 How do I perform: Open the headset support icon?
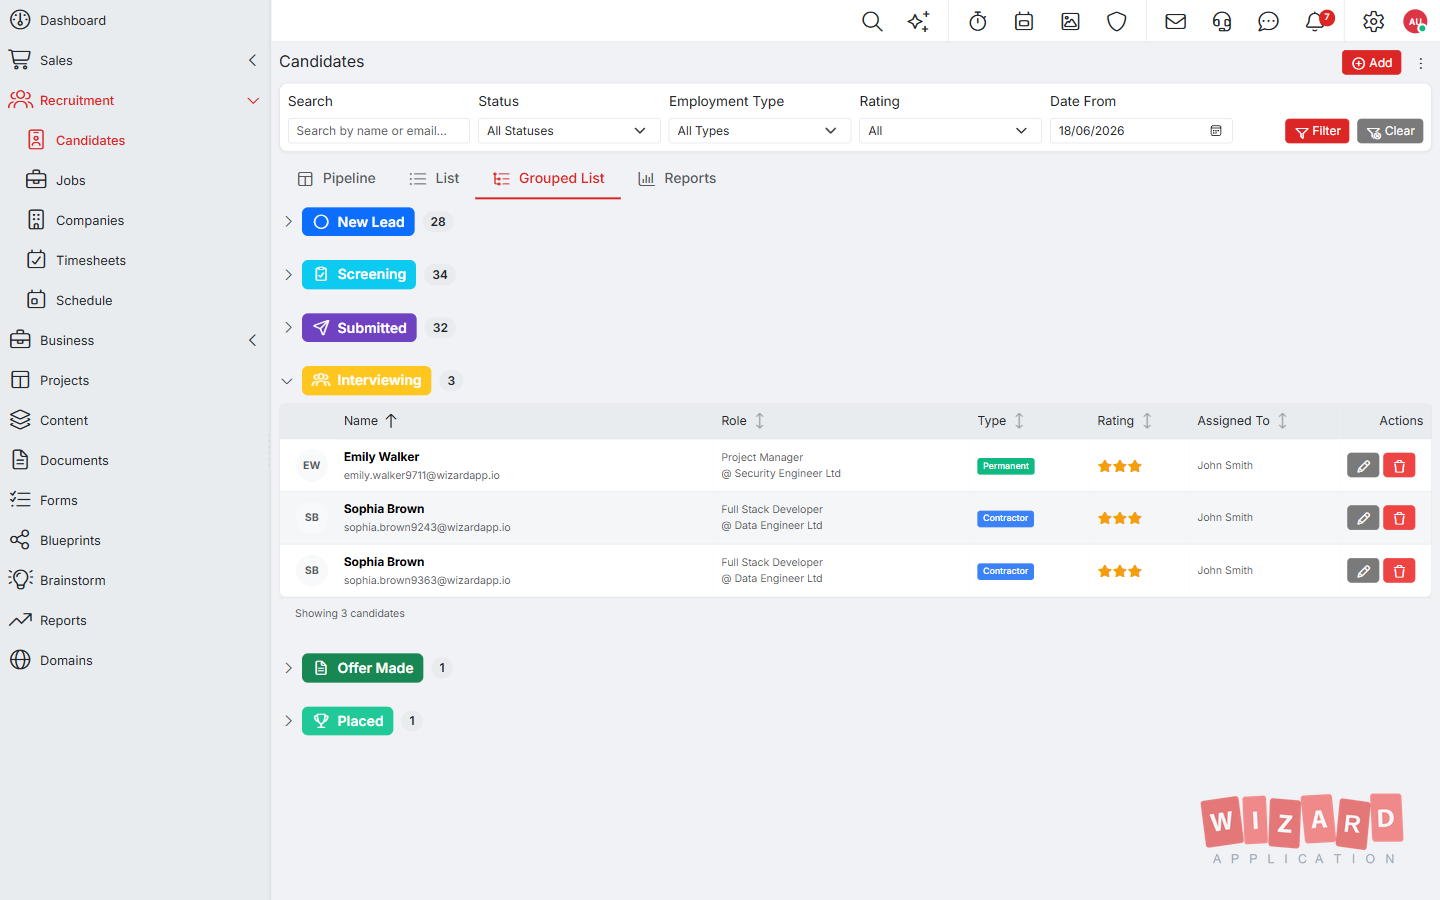(x=1222, y=21)
